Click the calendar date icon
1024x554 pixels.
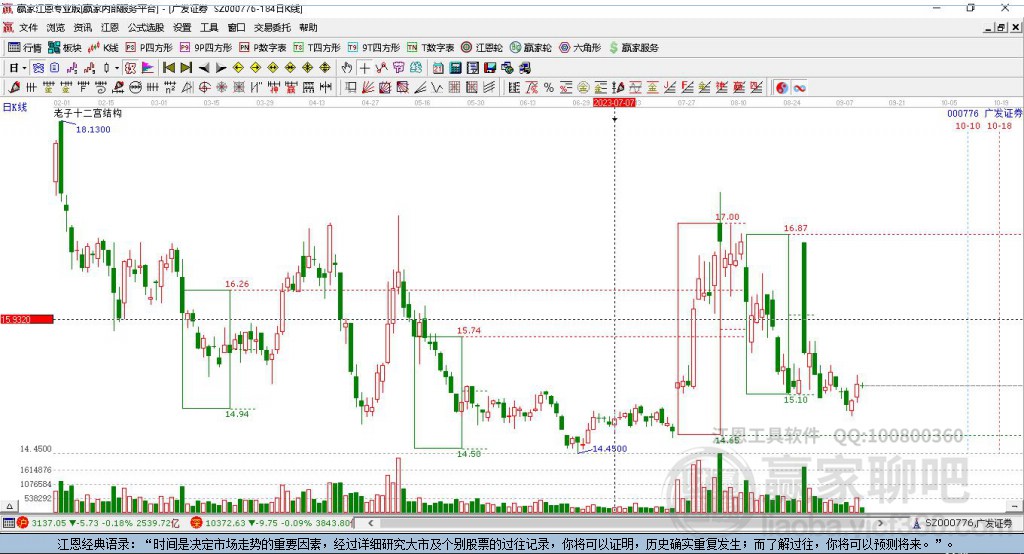tap(438, 68)
